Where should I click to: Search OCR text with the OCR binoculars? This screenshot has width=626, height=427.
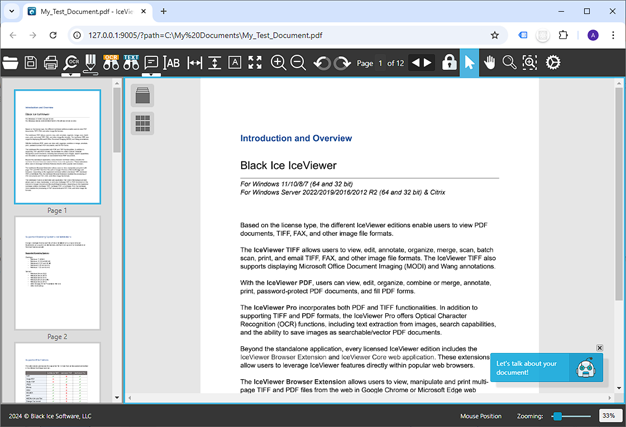(x=111, y=63)
